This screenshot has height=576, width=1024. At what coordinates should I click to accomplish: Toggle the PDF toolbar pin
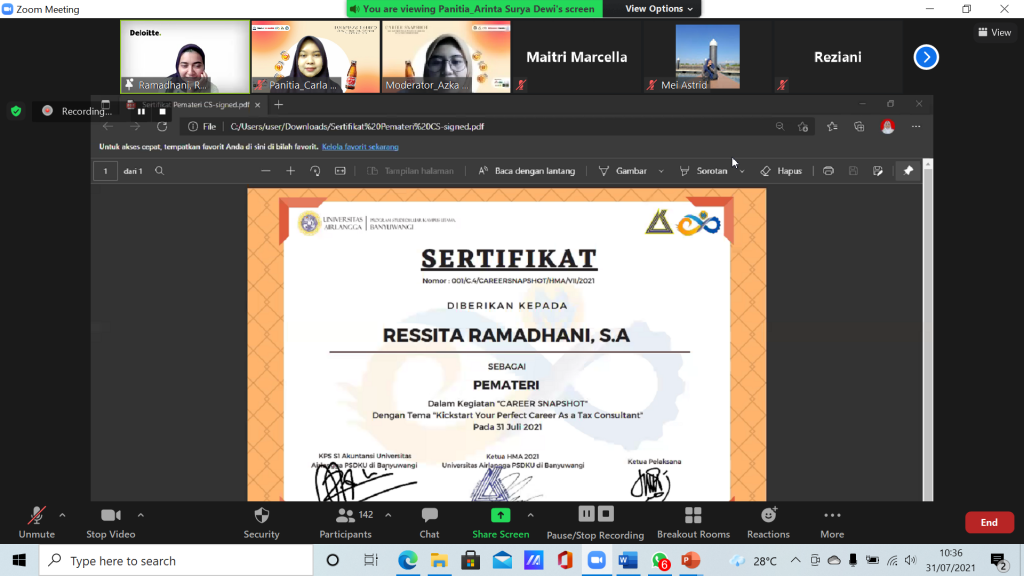pos(908,171)
